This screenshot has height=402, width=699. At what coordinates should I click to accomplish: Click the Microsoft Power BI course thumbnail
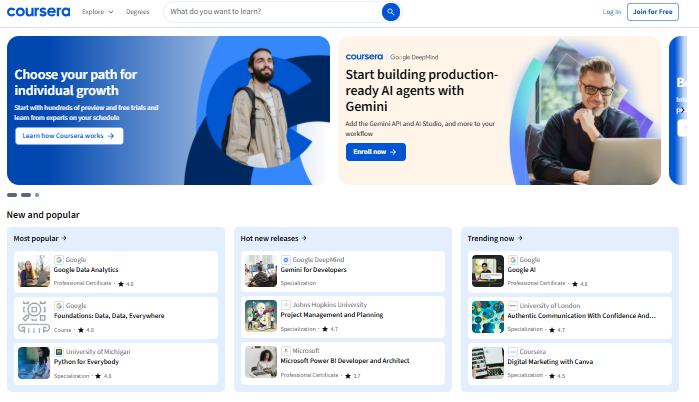pyautogui.click(x=261, y=362)
